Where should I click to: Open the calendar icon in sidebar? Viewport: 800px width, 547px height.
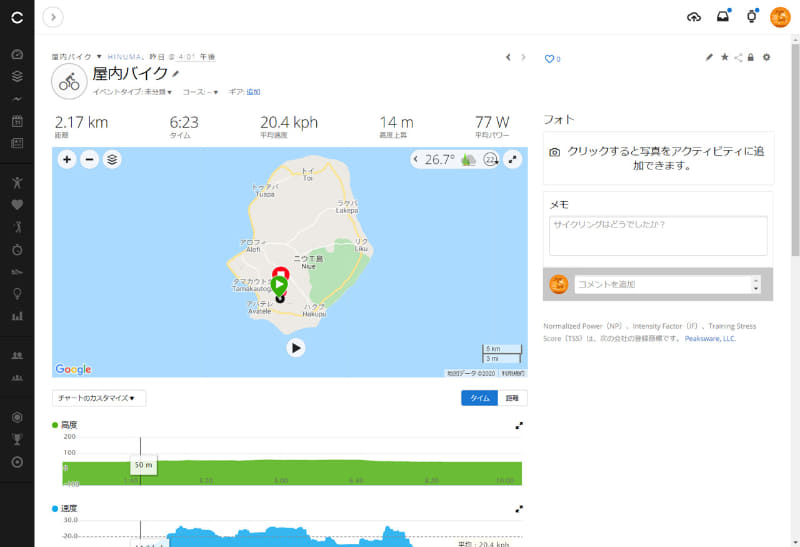pyautogui.click(x=17, y=121)
